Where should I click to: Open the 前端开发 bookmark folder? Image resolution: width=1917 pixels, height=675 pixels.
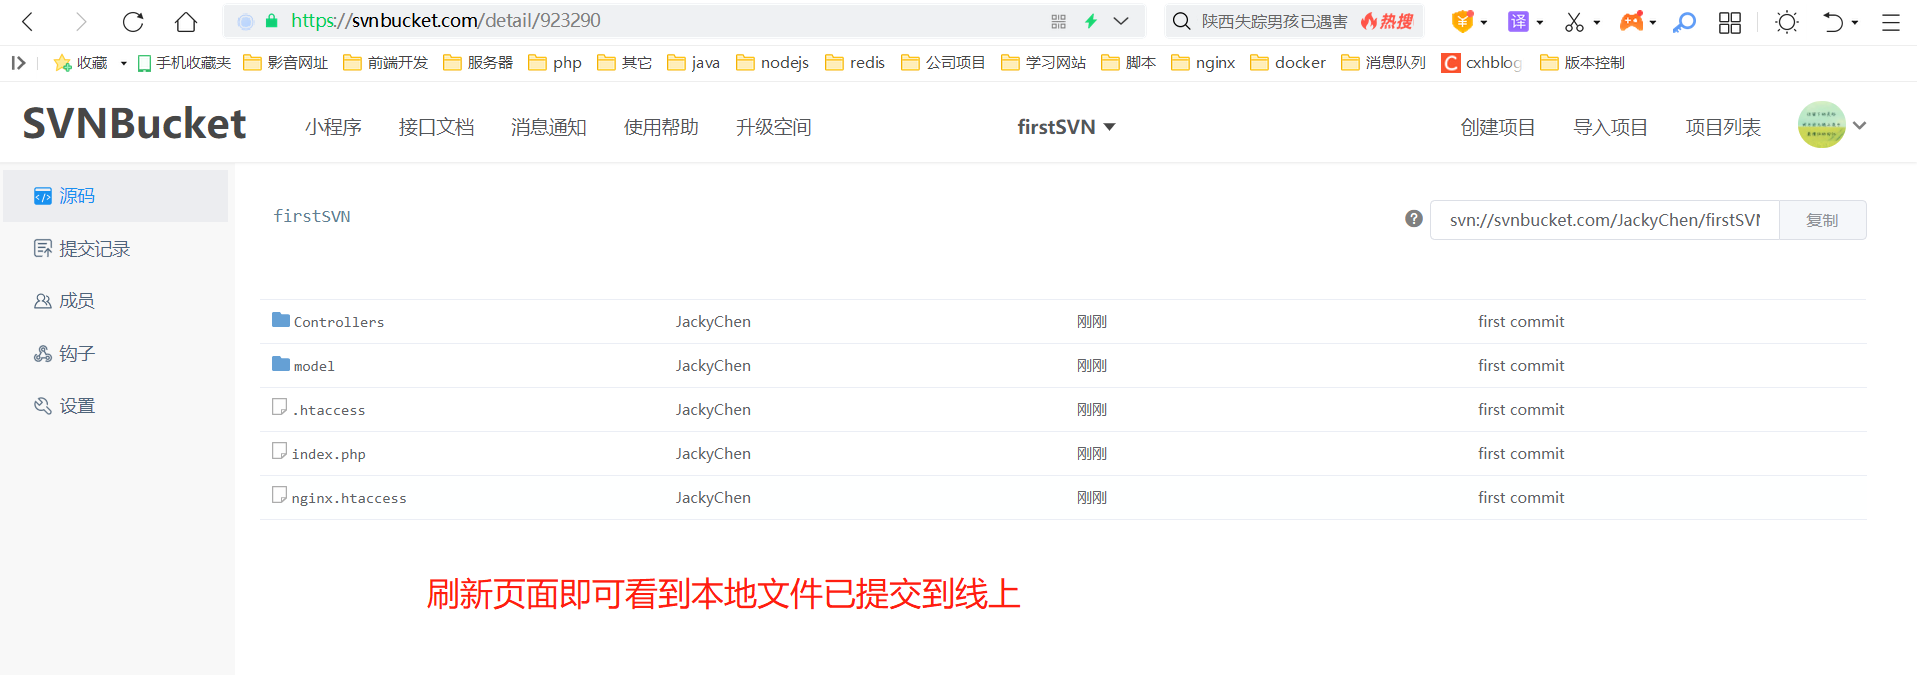coord(386,63)
